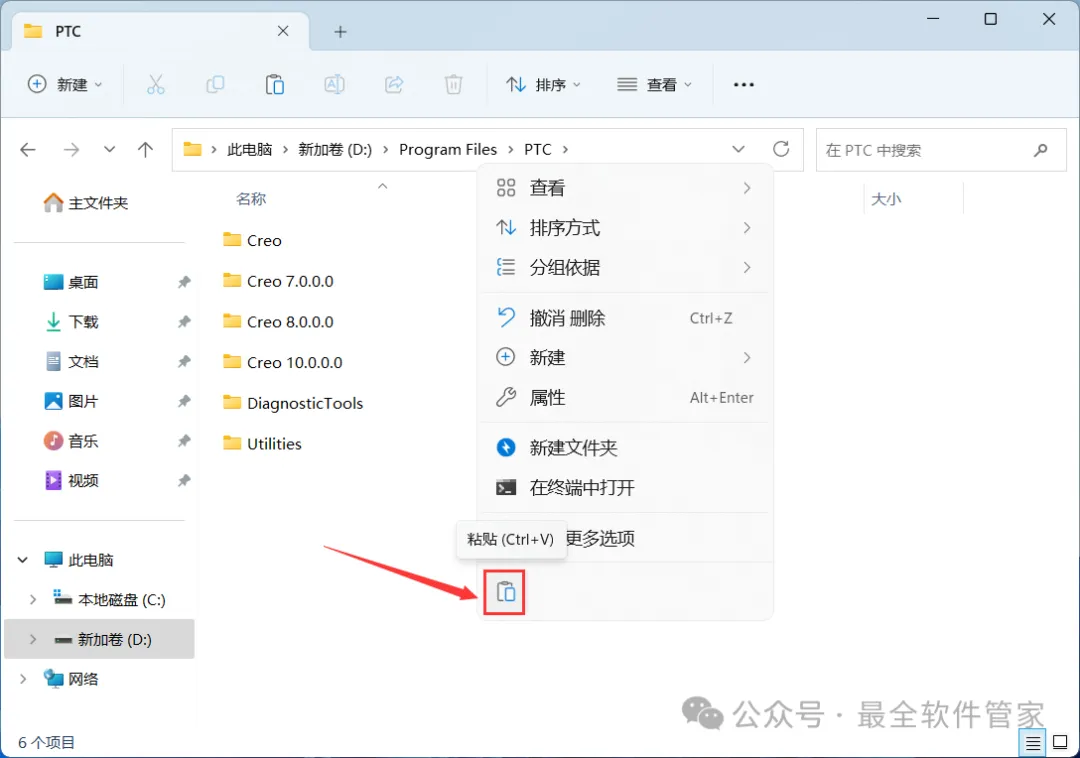The height and width of the screenshot is (758, 1080).
Task: Click the search magnifier icon
Action: click(1041, 149)
